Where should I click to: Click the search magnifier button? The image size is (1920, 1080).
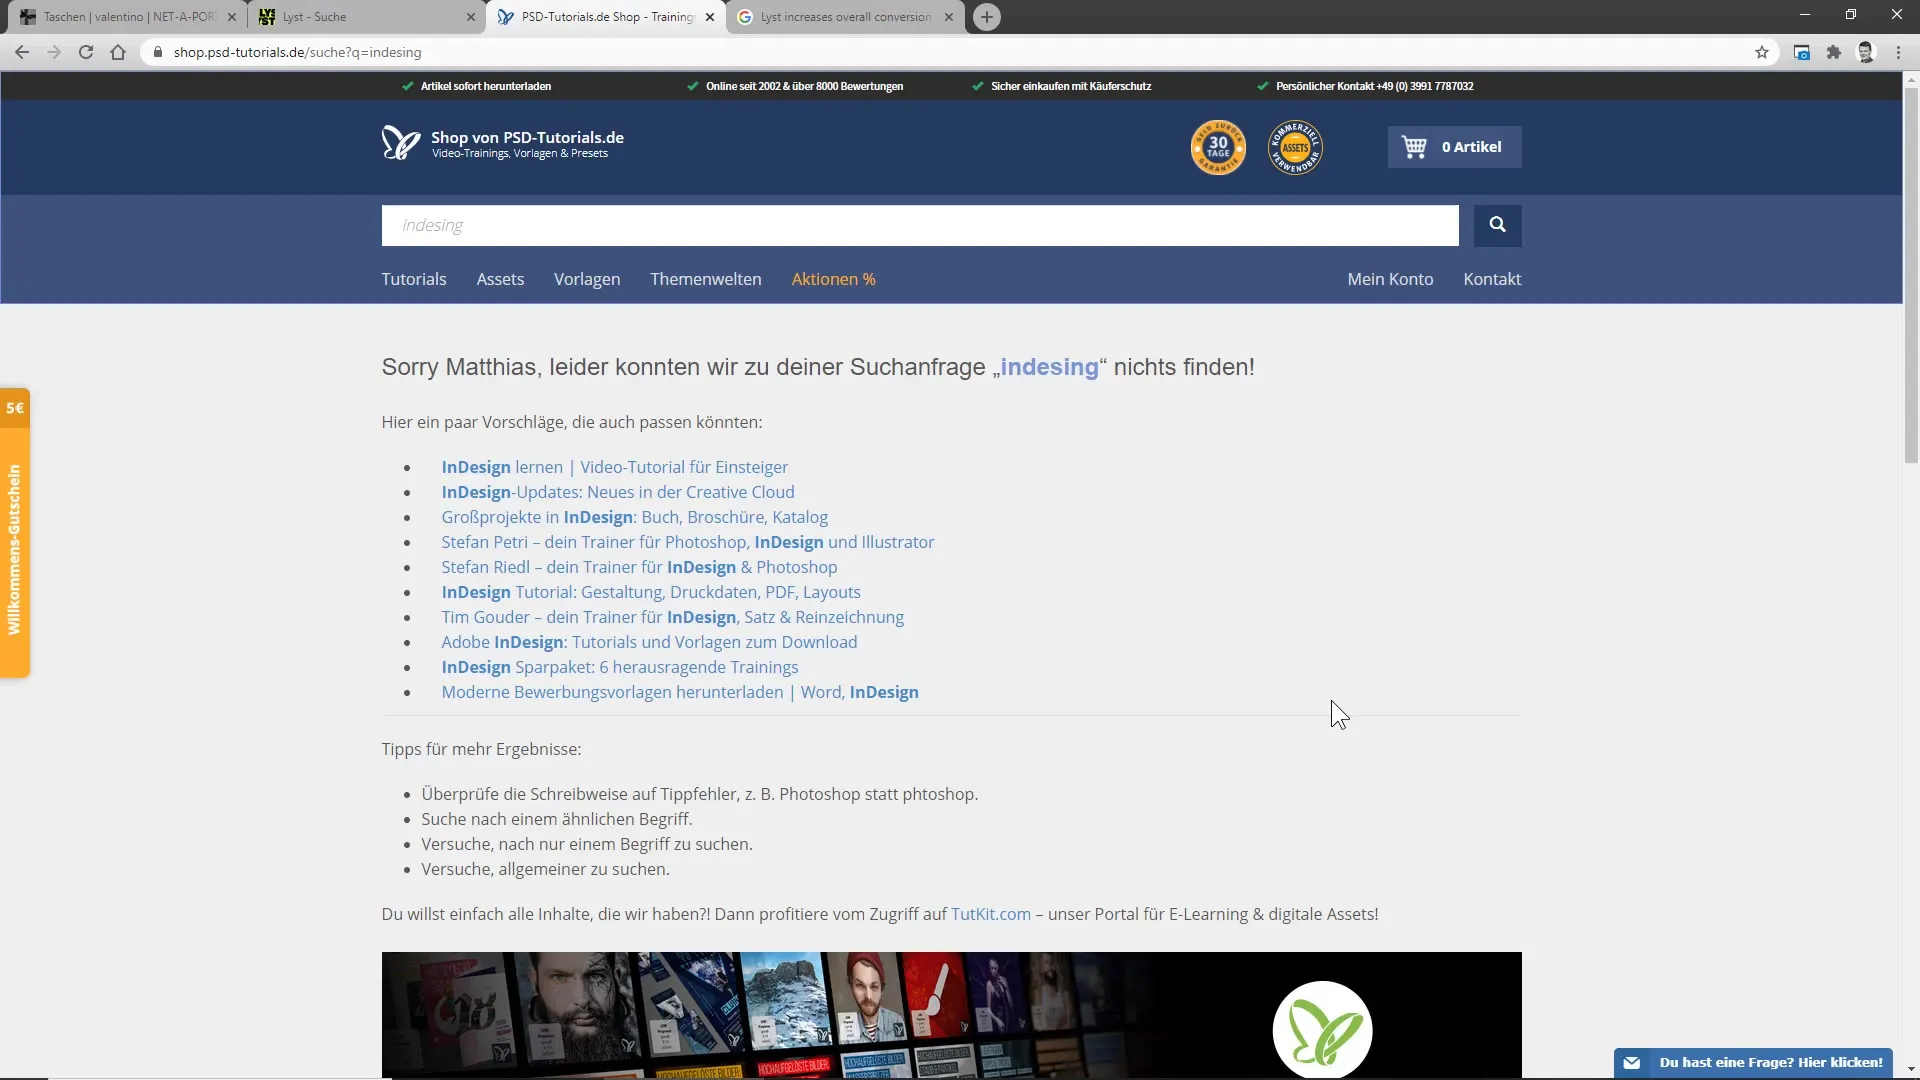(x=1497, y=225)
